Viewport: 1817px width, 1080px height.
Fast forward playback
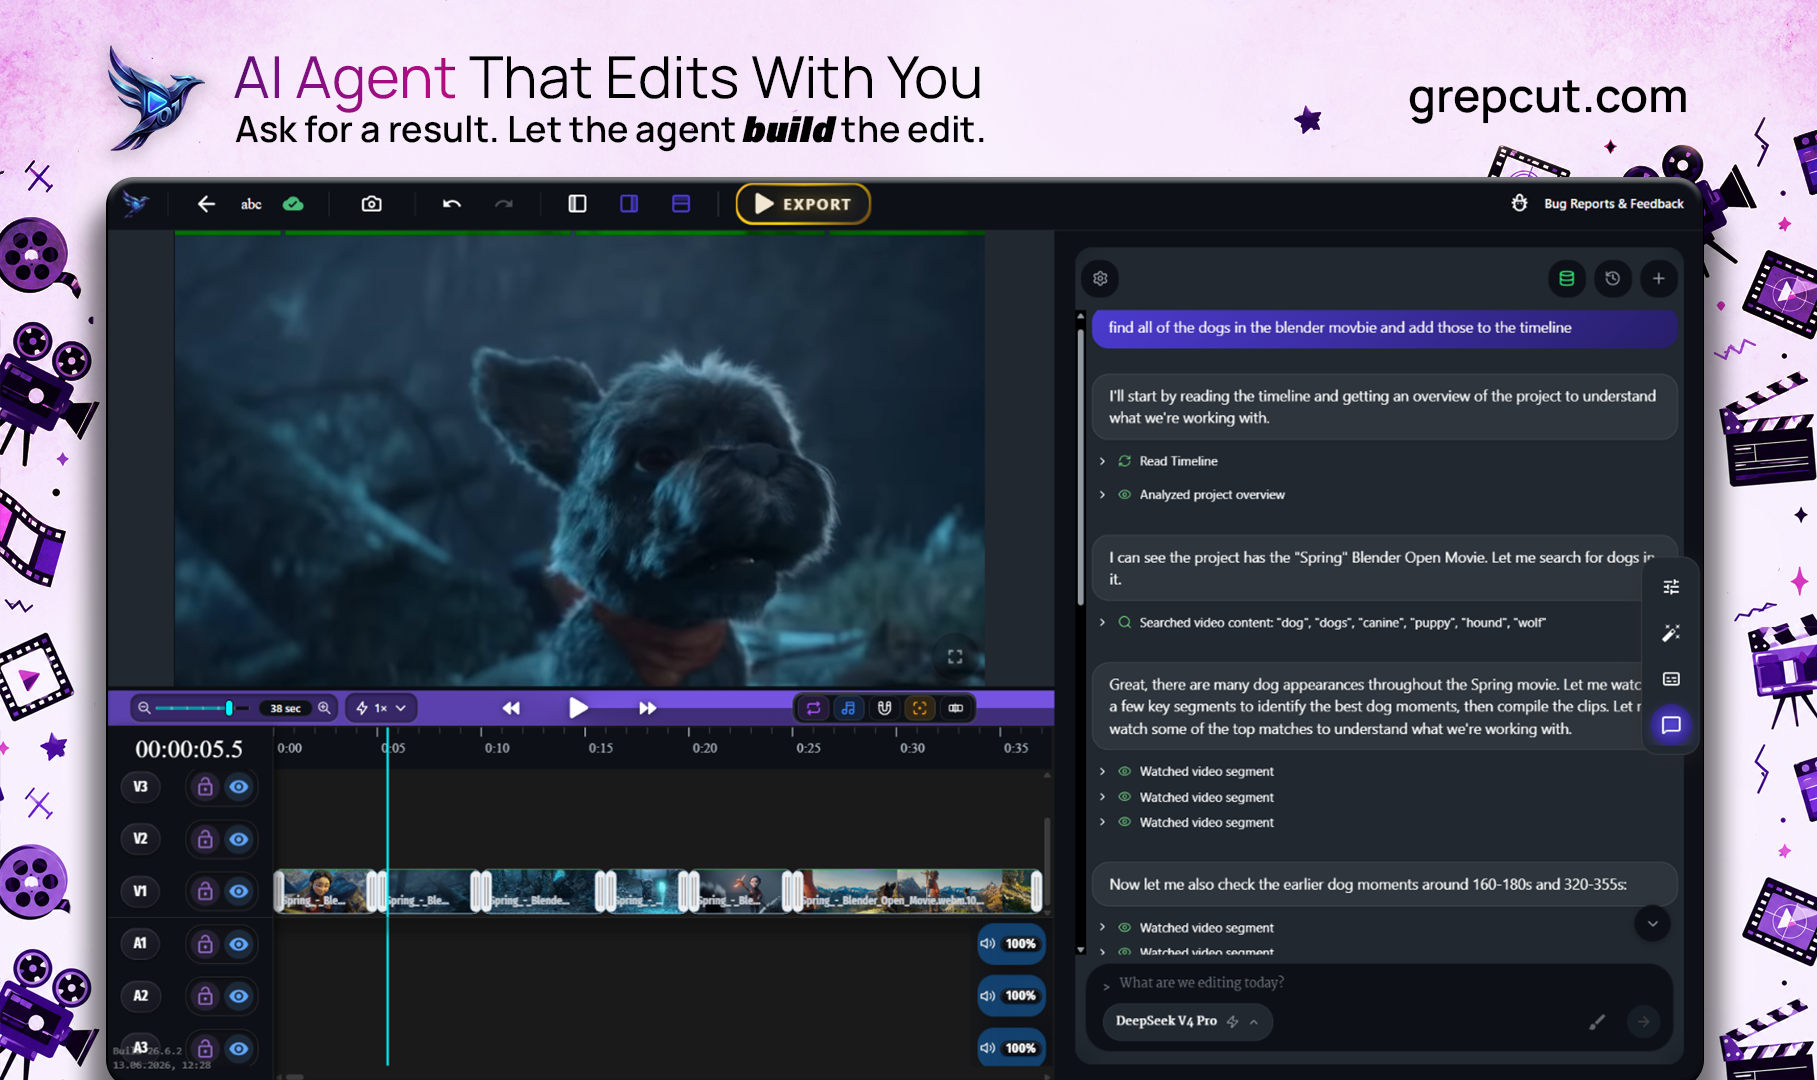pyautogui.click(x=648, y=708)
